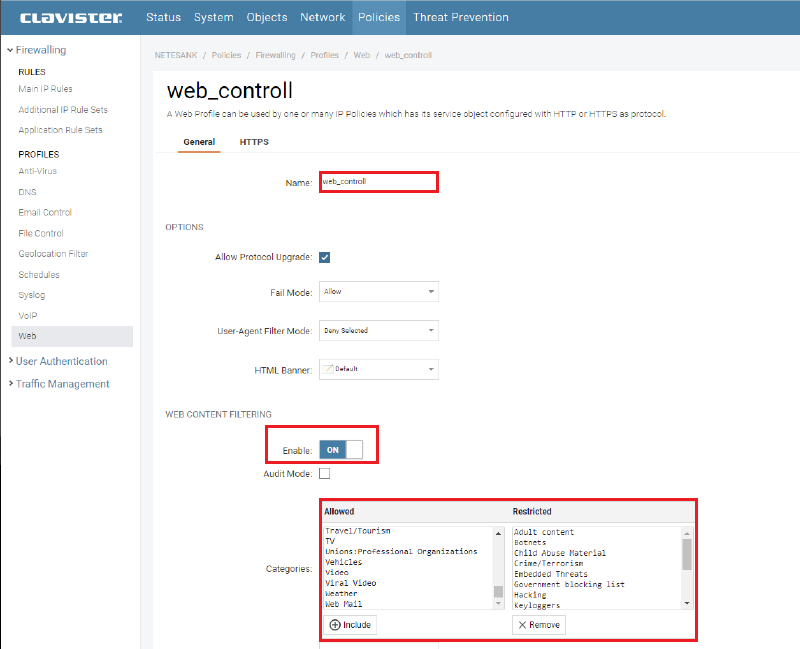Click the Clavister logo

71,17
